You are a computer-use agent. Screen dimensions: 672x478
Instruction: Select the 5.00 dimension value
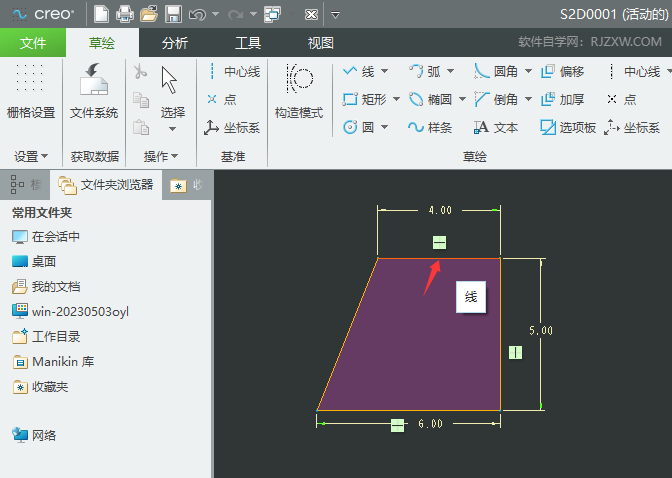pos(541,331)
